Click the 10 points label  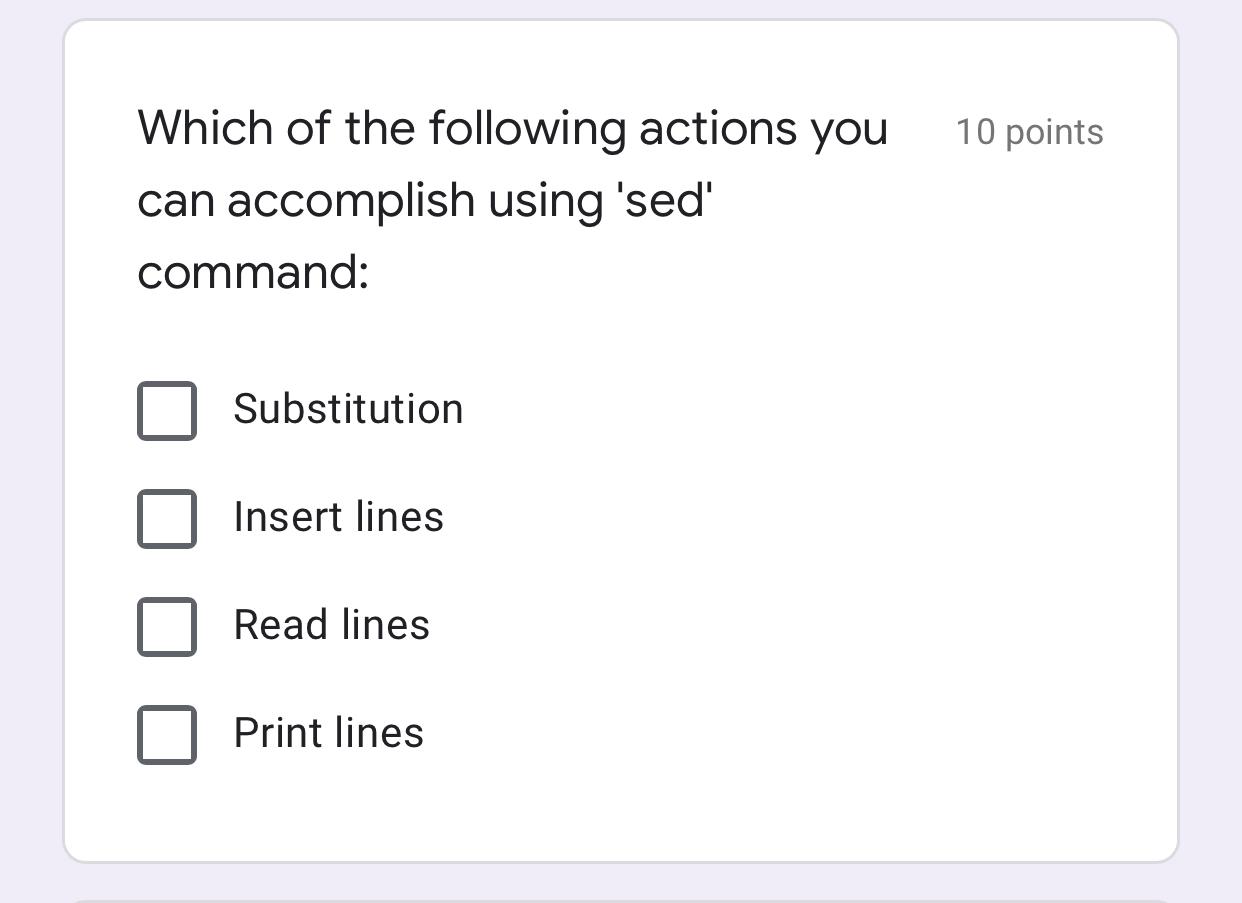1029,131
